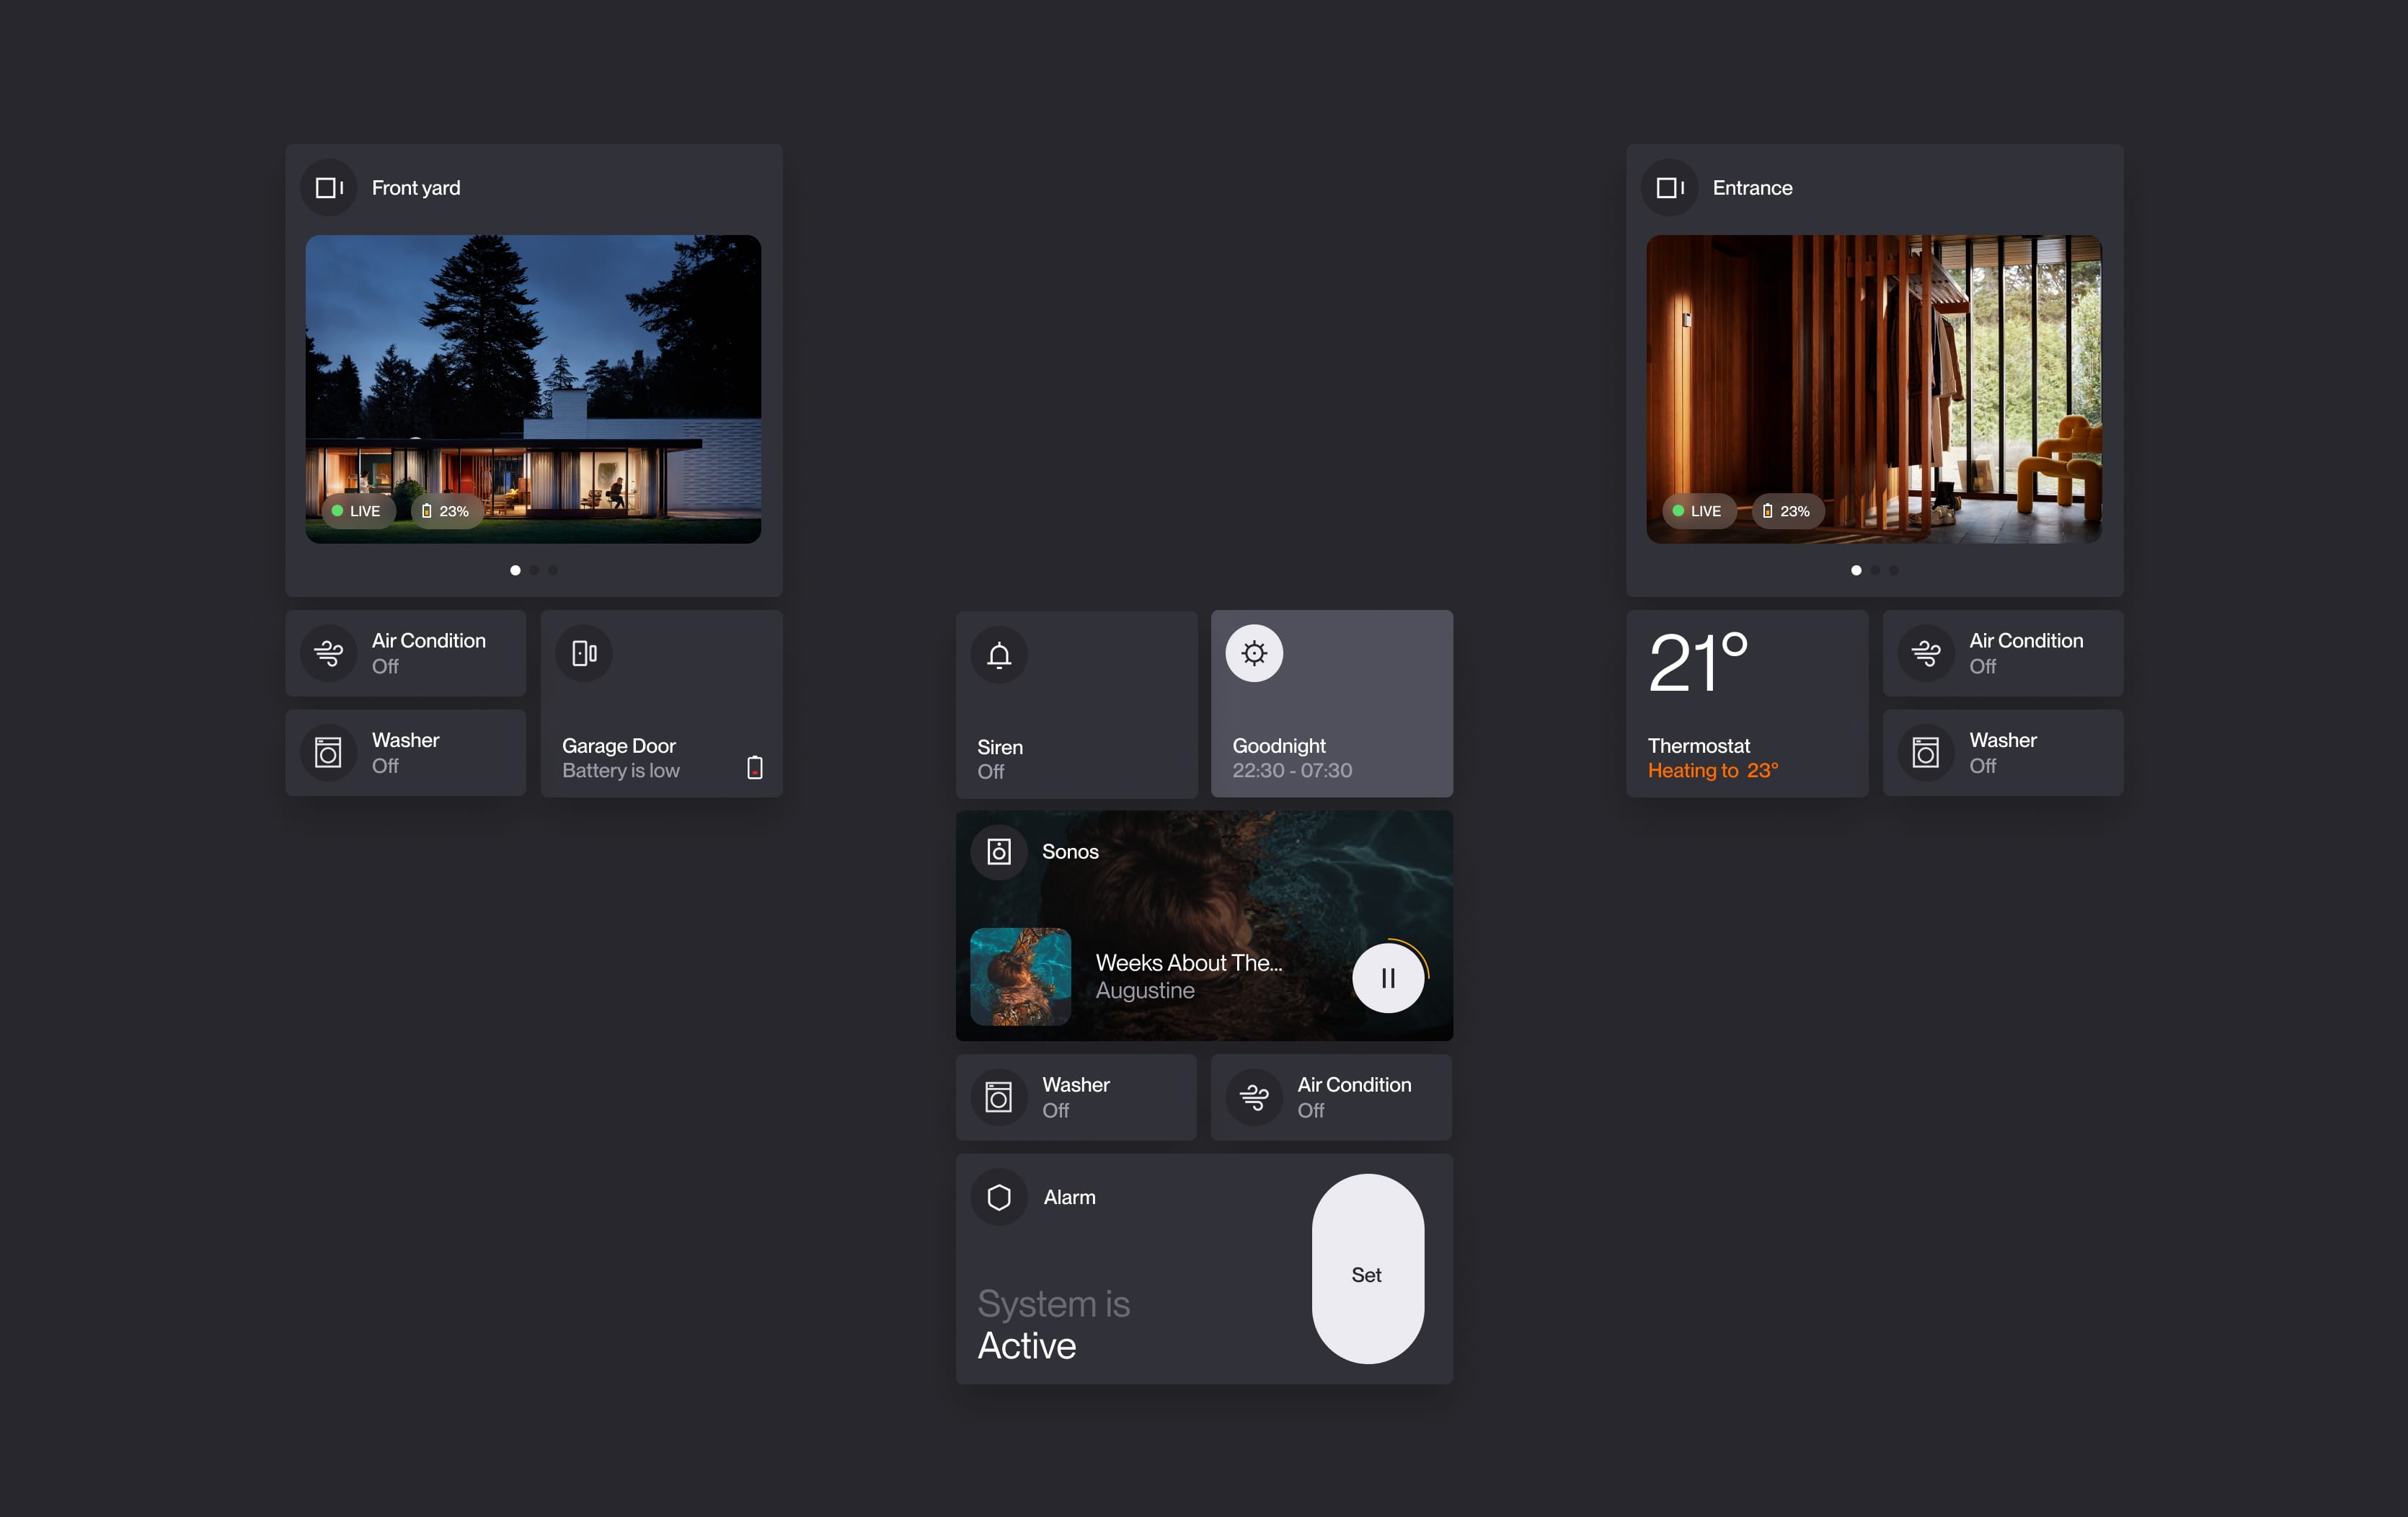The height and width of the screenshot is (1517, 2408).
Task: Open the Entrance live camera feed
Action: (1873, 389)
